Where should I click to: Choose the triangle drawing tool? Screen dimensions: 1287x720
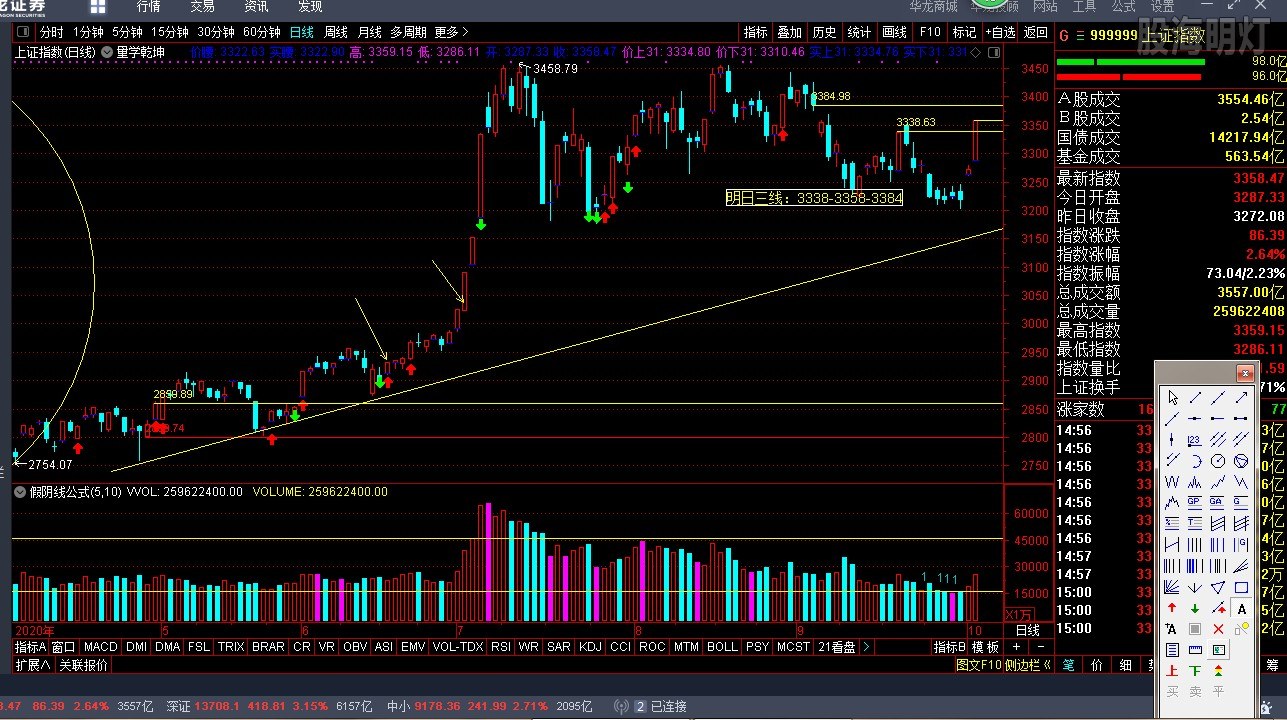(1218, 587)
